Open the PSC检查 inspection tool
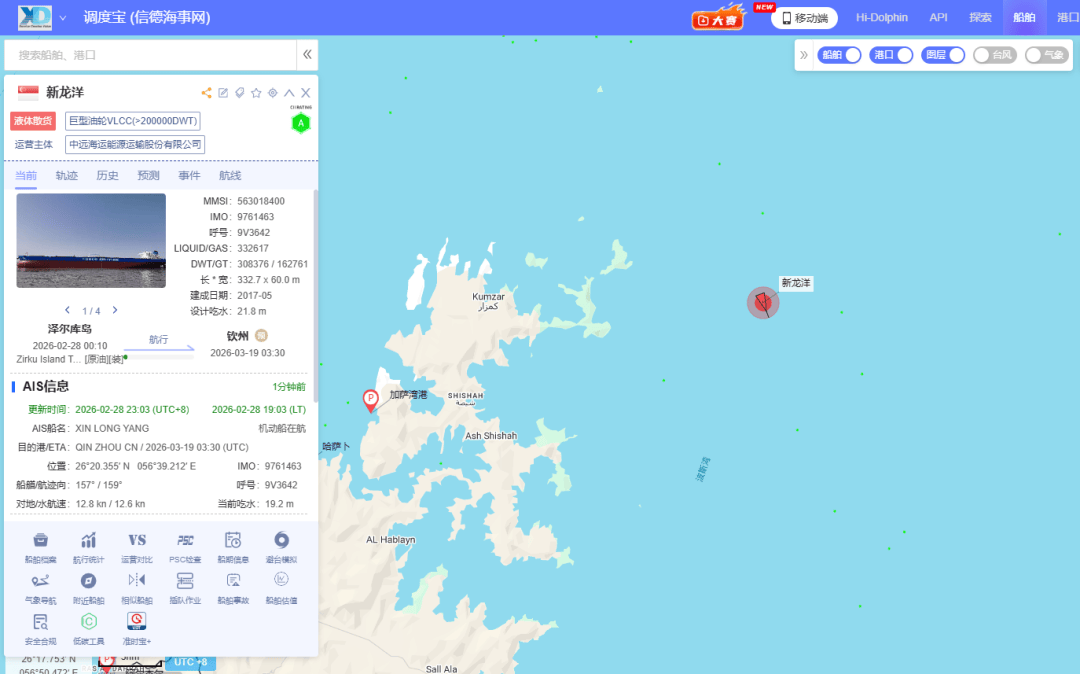Screen dimensions: 1080x674 pos(185,545)
